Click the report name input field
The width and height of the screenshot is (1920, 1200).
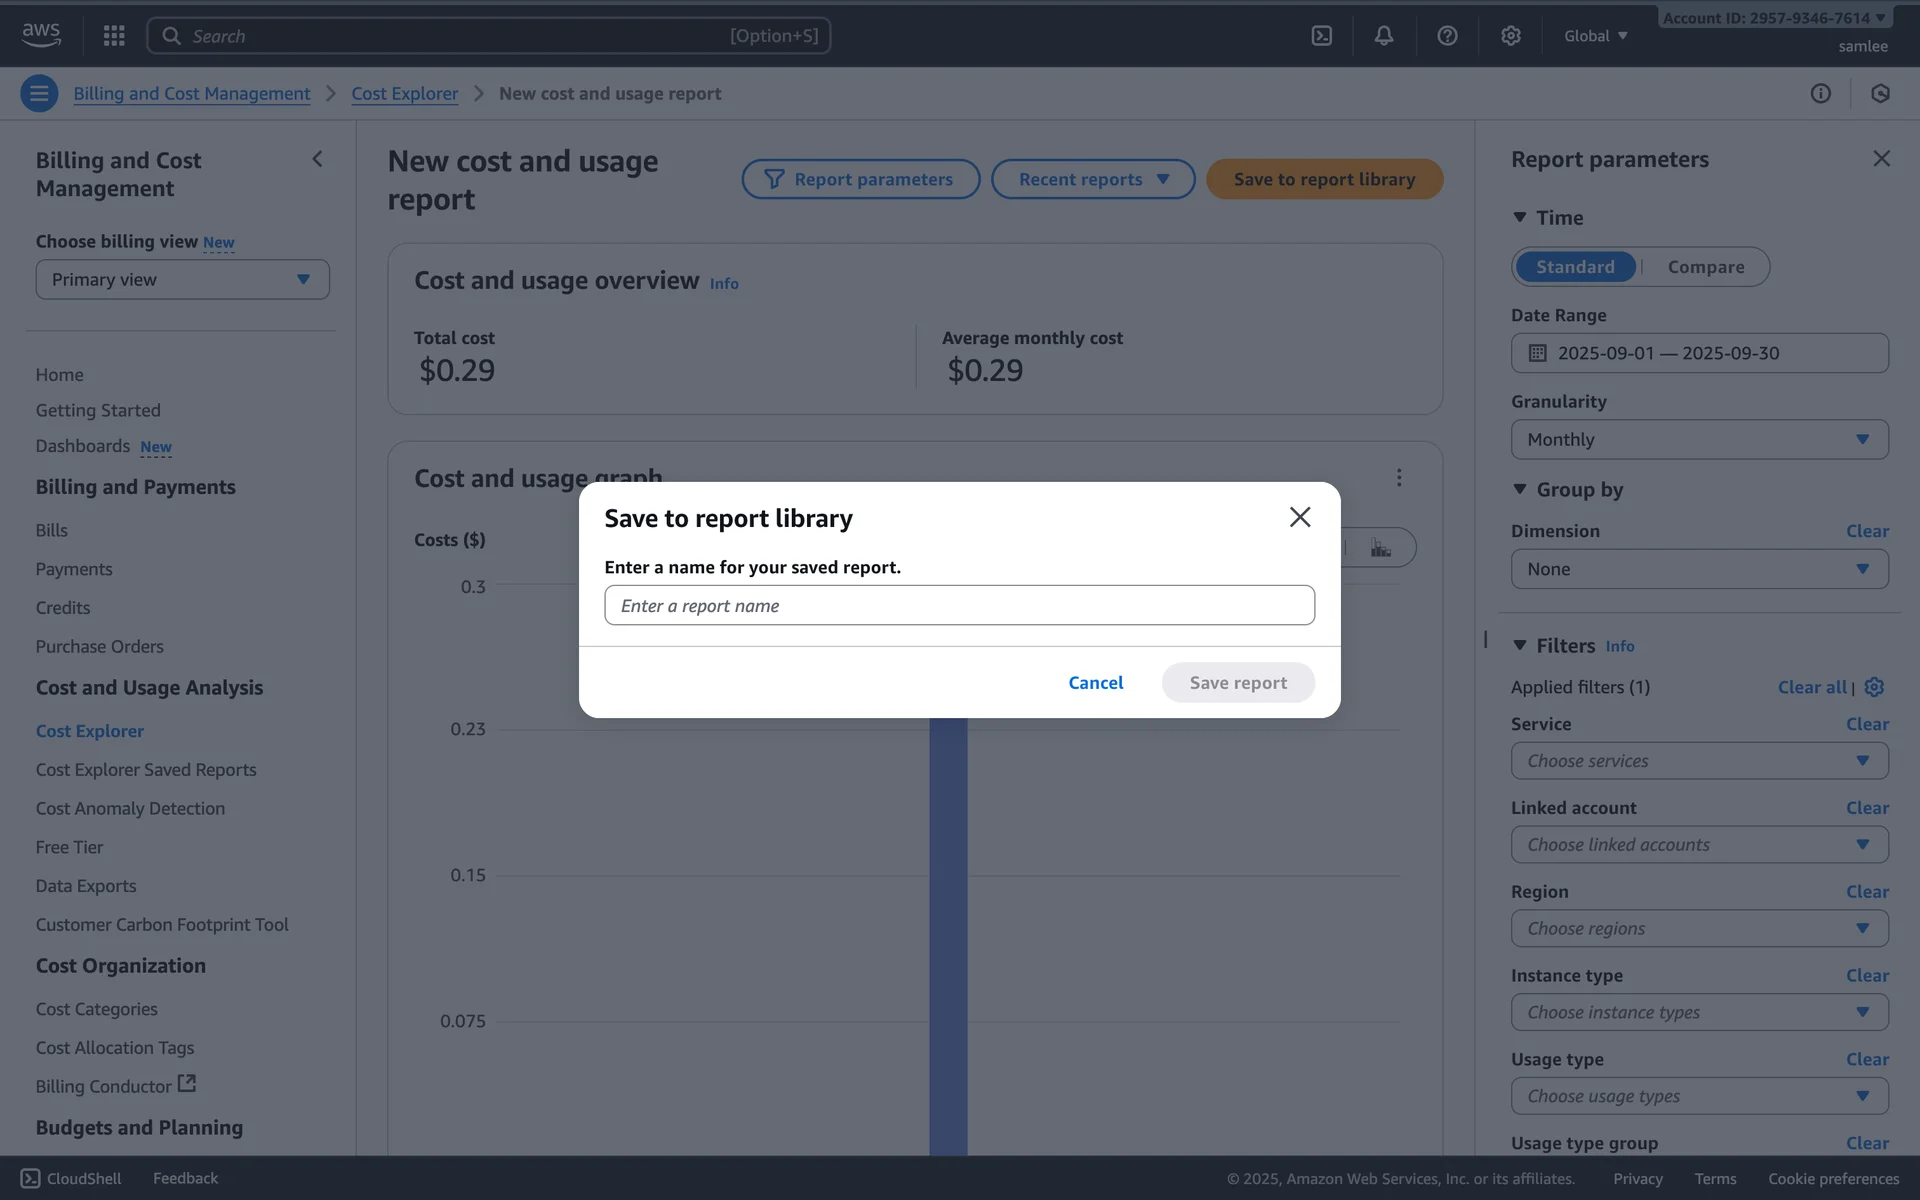pos(959,606)
